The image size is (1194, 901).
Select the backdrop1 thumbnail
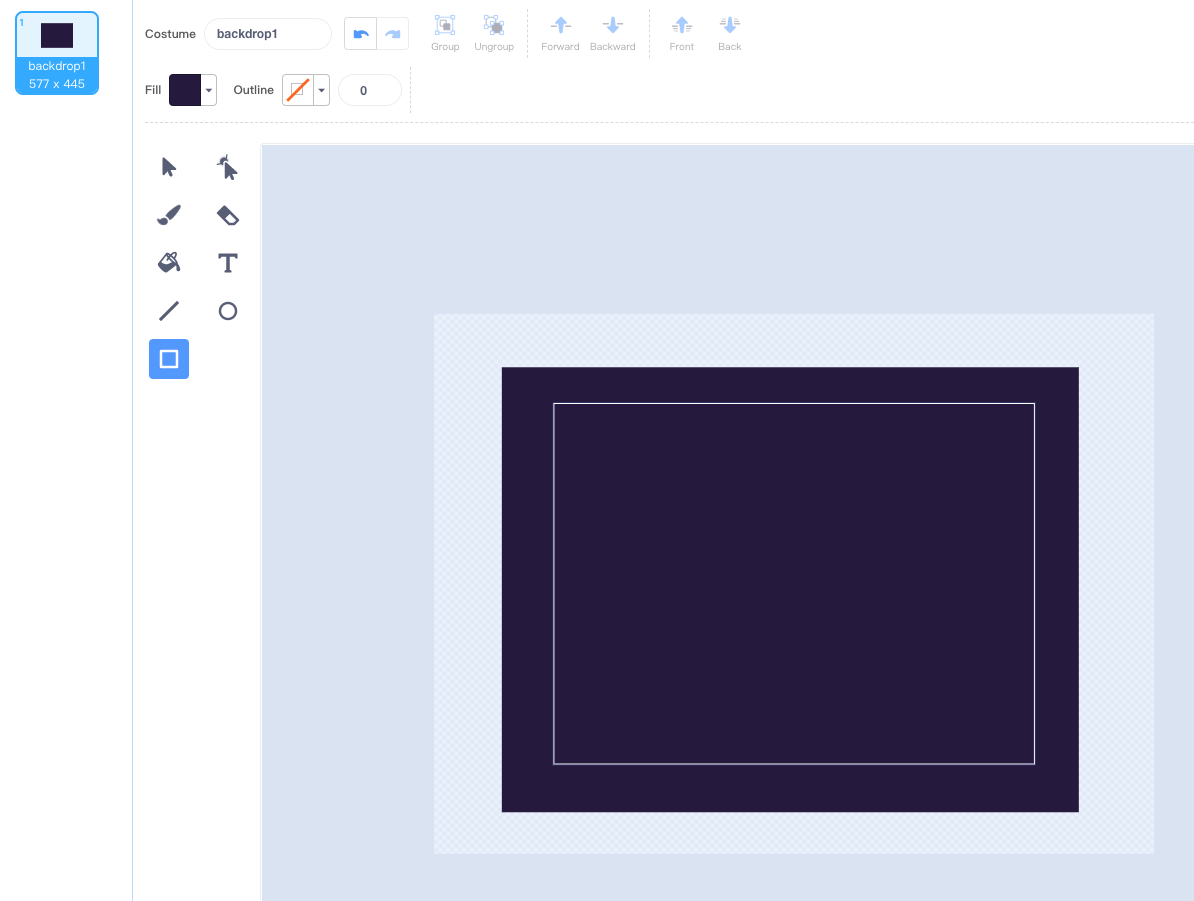tap(57, 53)
